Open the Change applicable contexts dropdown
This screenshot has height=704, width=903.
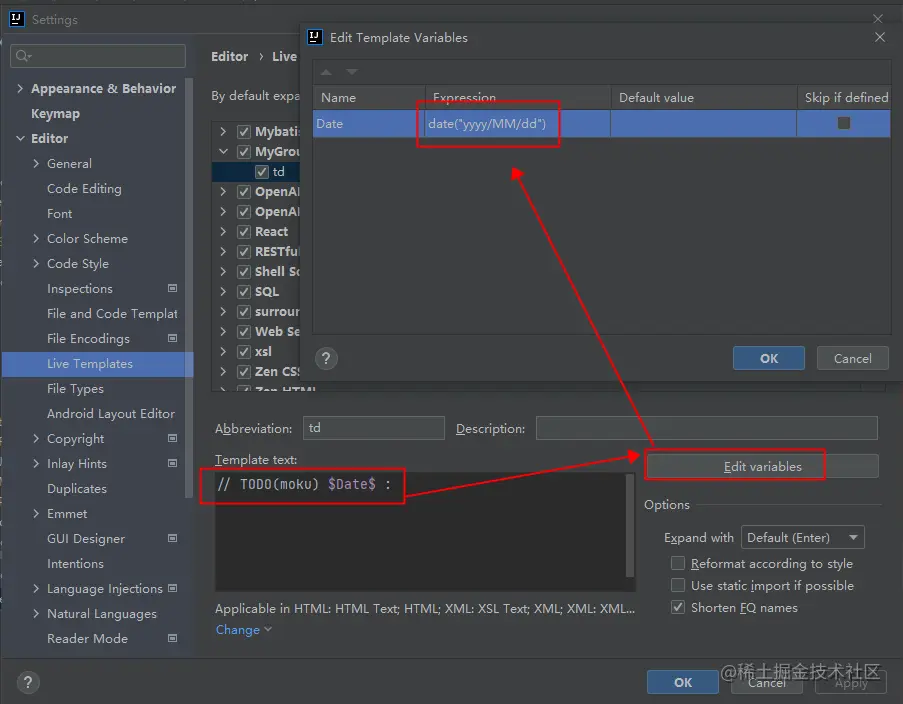tap(244, 630)
